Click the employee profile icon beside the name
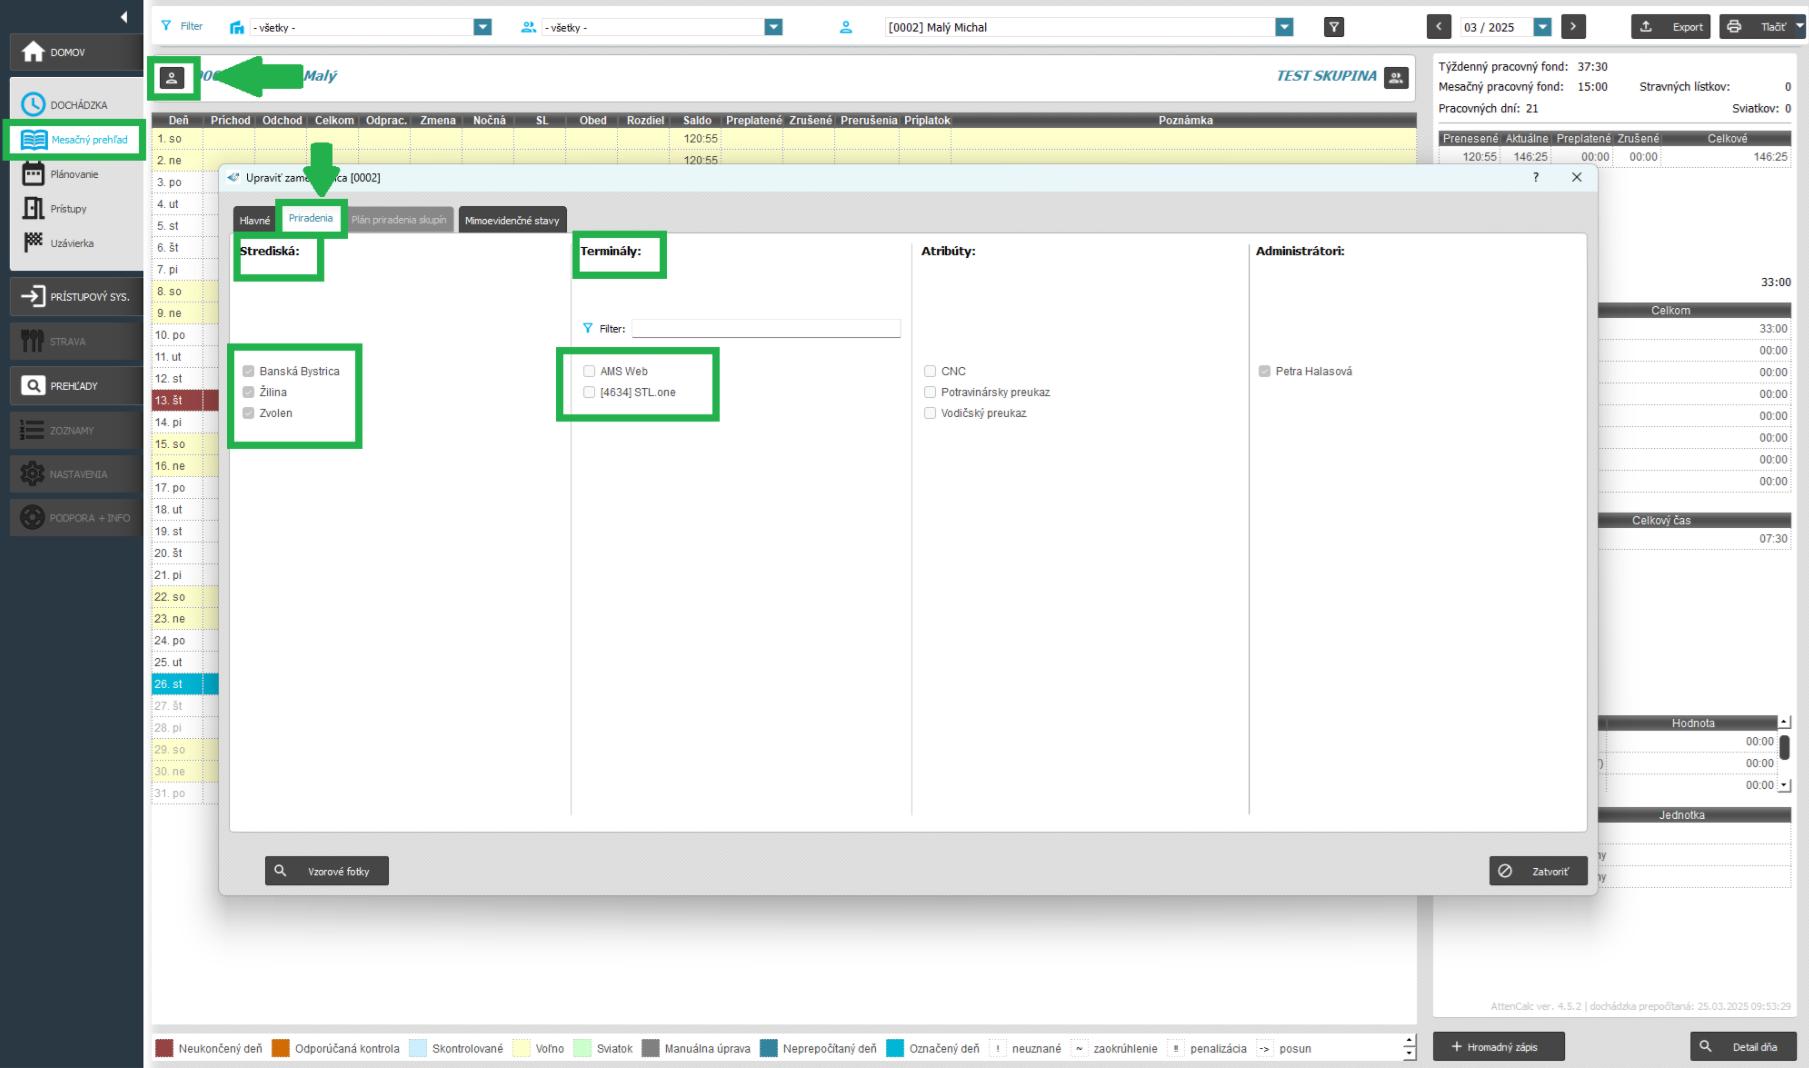Screen dimensions: 1809x1068 point(172,78)
